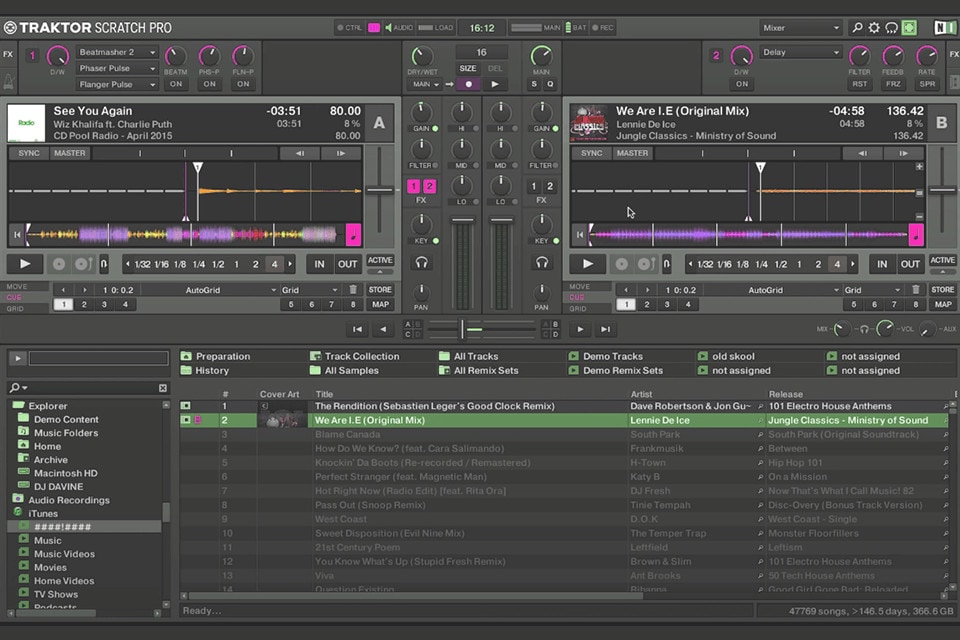Click Deck A trash delete cue icon
Viewport: 960px width, 640px height.
click(x=353, y=290)
